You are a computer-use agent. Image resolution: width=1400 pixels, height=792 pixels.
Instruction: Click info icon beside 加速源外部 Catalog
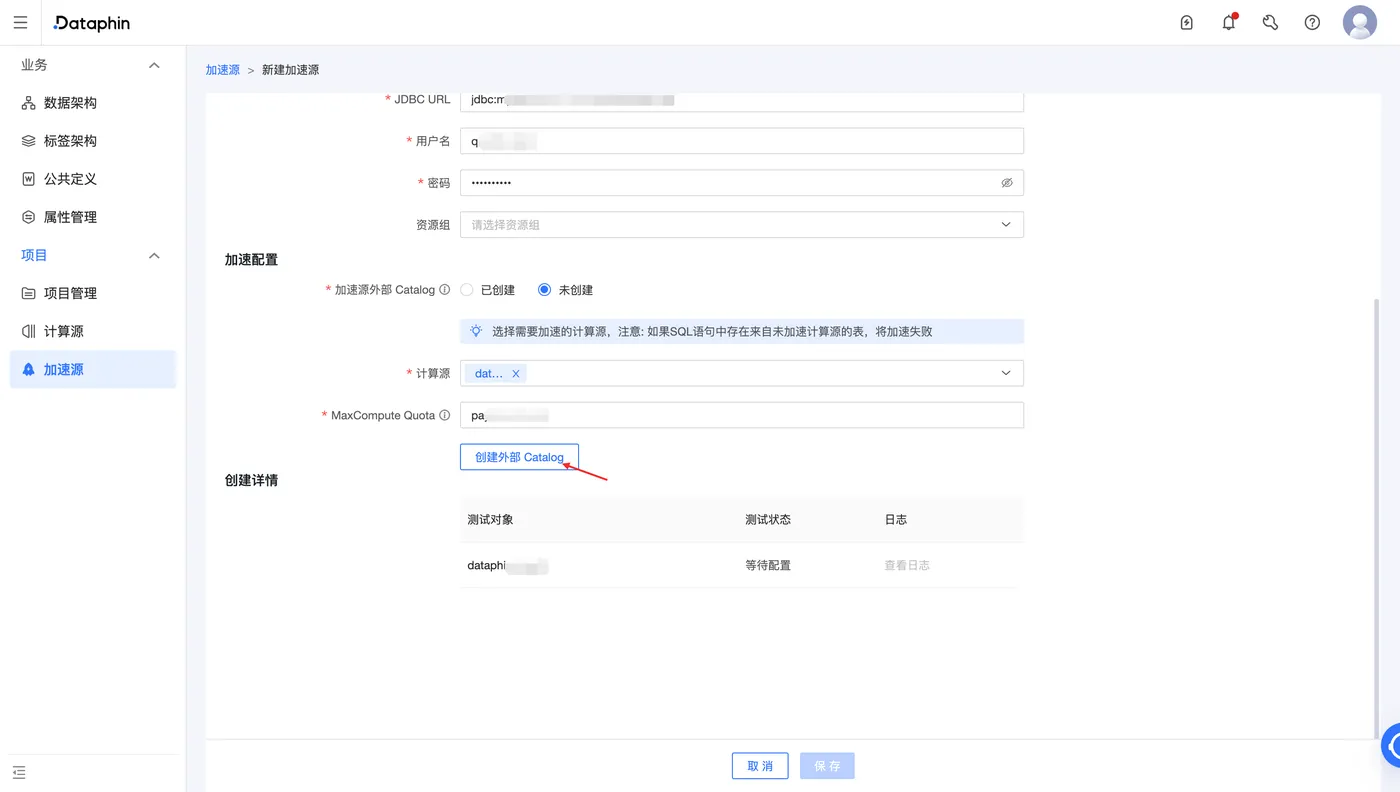click(445, 290)
